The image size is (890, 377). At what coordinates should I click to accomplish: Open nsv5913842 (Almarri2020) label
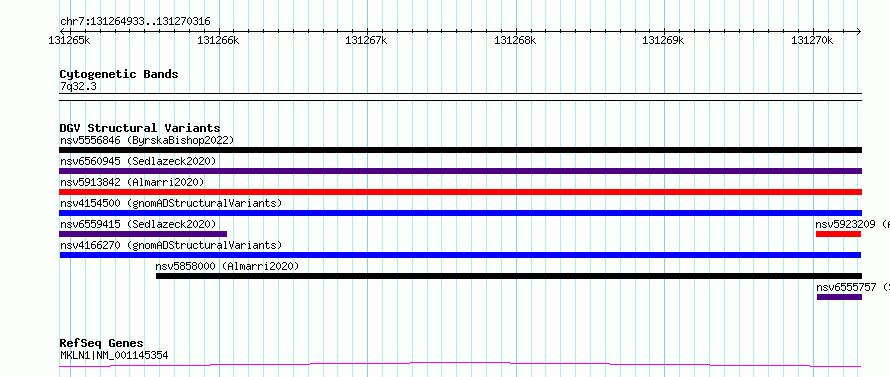pos(132,182)
